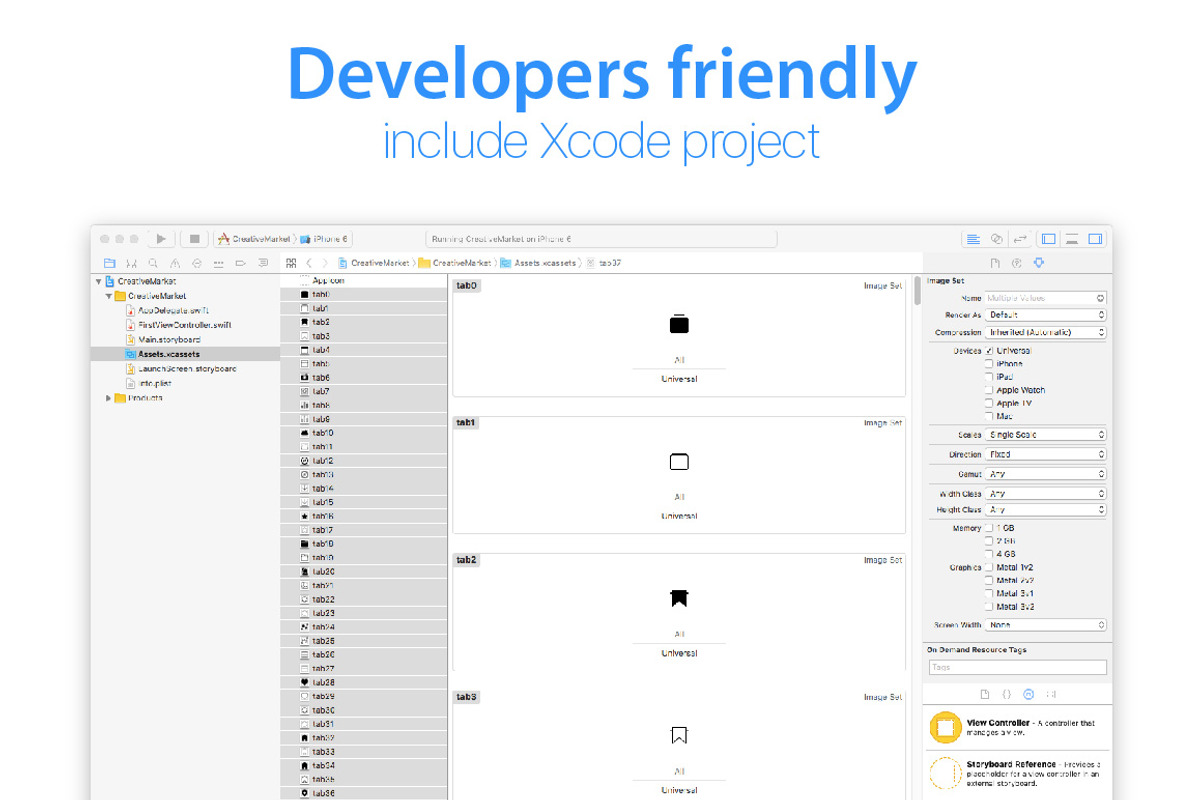
Task: Open the Breakpoint navigator icon
Action: coord(240,263)
